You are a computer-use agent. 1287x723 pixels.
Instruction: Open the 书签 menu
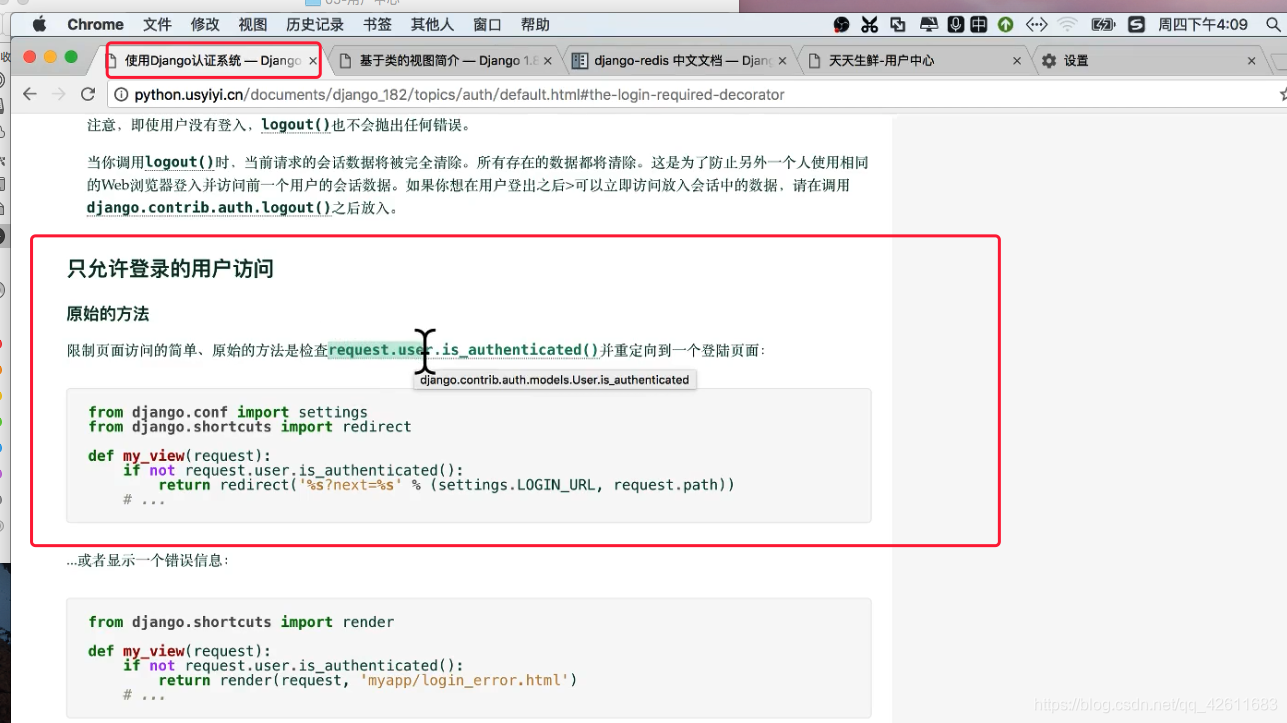pyautogui.click(x=377, y=24)
